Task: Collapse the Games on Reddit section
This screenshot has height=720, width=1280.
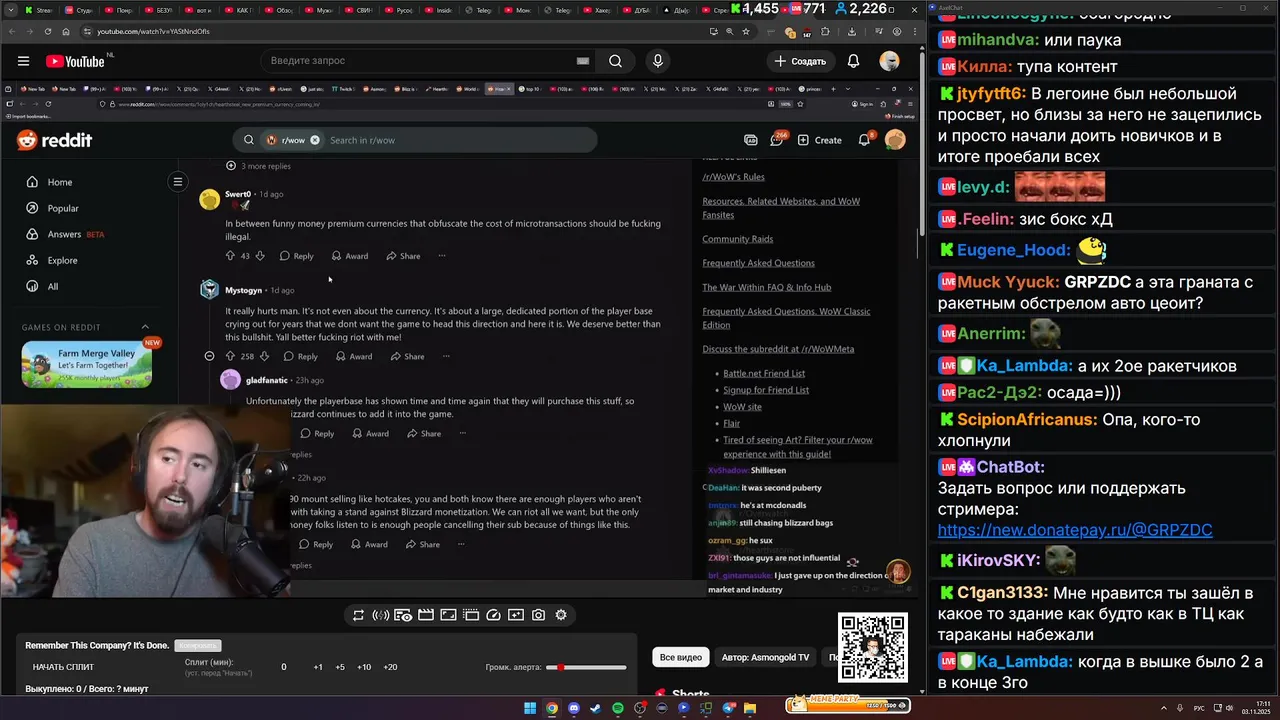Action: (145, 327)
